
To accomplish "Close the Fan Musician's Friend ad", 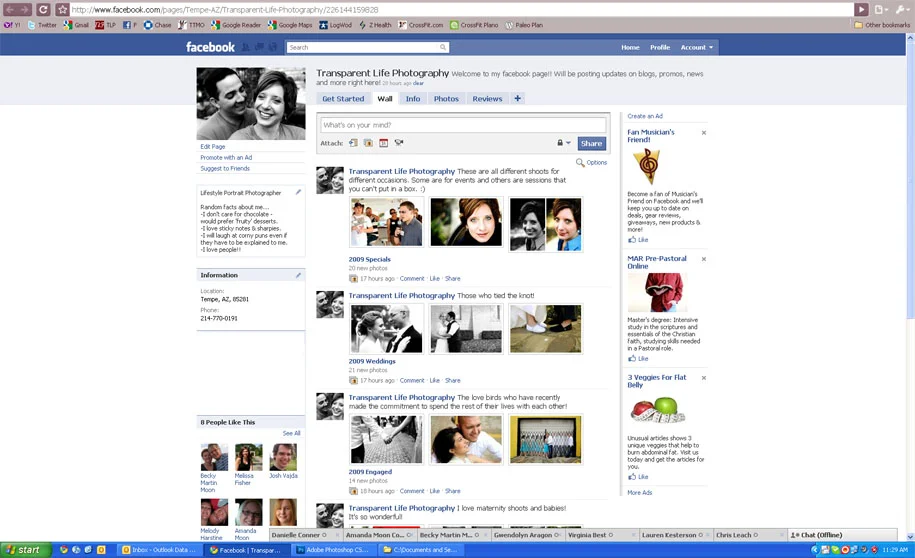I will 704,133.
